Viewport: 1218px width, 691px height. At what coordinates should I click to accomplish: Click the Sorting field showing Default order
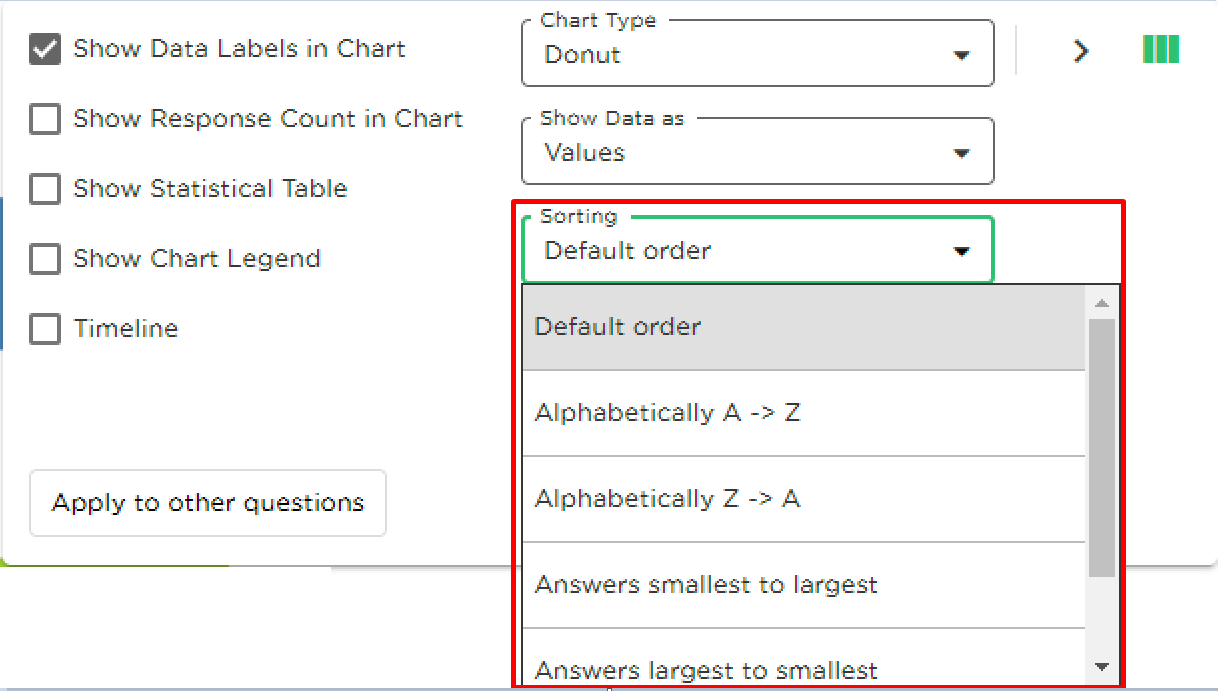click(x=758, y=250)
